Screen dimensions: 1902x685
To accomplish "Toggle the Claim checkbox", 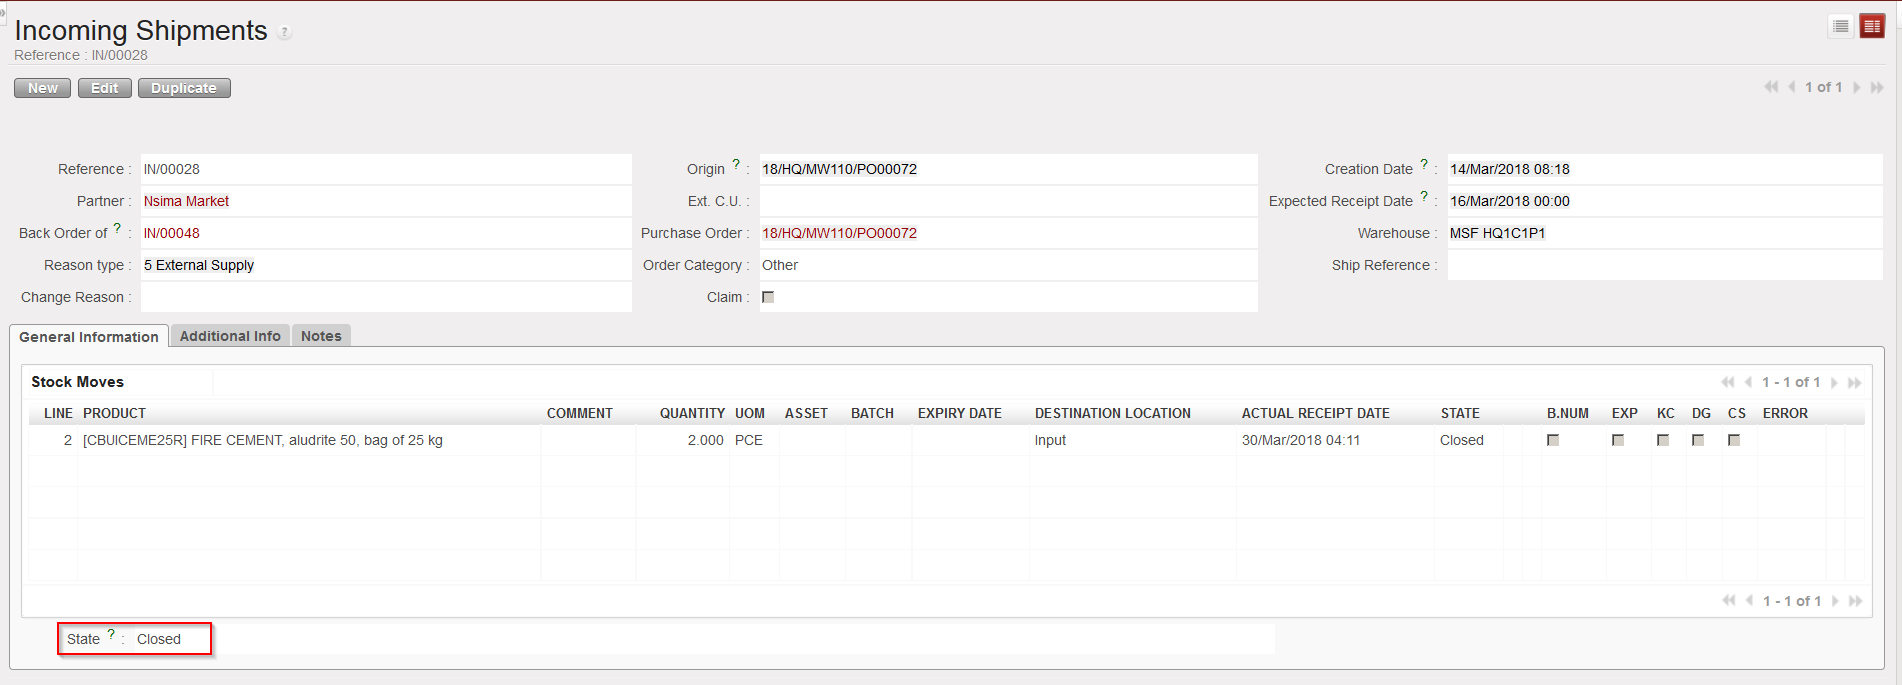I will pyautogui.click(x=768, y=297).
